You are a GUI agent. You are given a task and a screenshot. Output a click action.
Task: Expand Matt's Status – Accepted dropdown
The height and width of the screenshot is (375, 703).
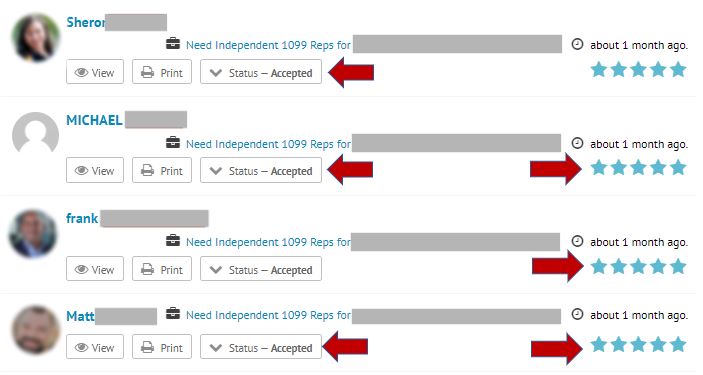coord(261,347)
